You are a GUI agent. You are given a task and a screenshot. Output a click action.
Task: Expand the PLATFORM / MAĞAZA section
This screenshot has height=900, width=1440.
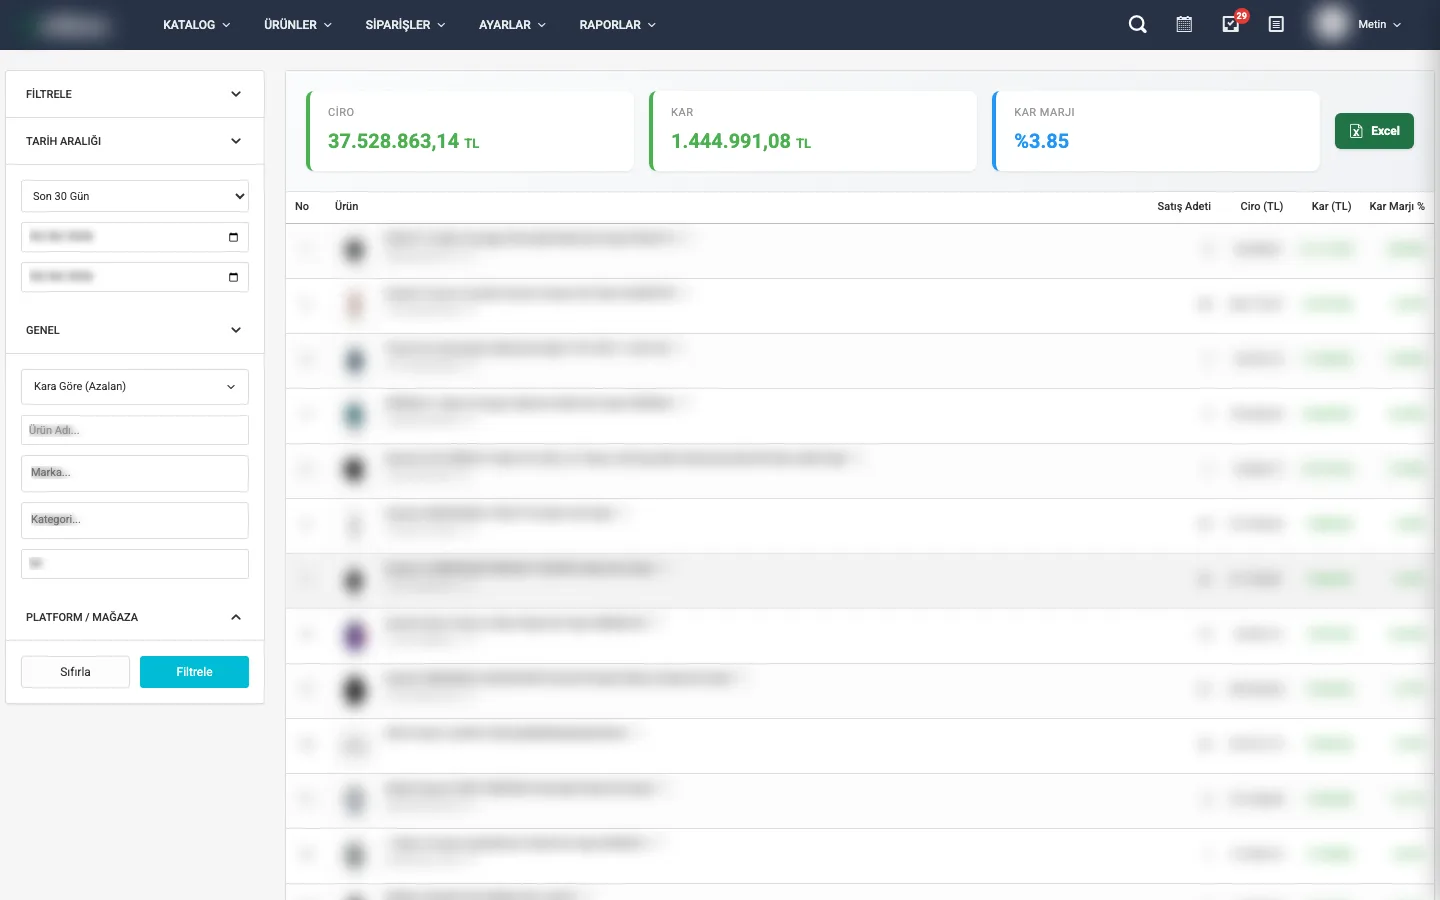pos(236,617)
